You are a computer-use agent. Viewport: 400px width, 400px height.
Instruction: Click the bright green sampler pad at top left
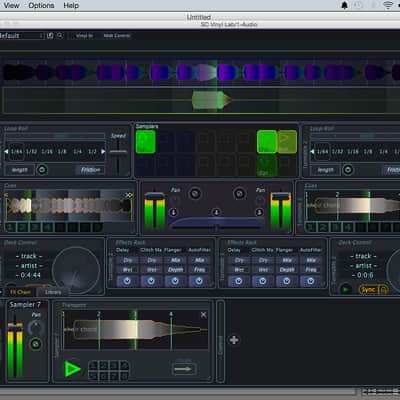point(146,142)
